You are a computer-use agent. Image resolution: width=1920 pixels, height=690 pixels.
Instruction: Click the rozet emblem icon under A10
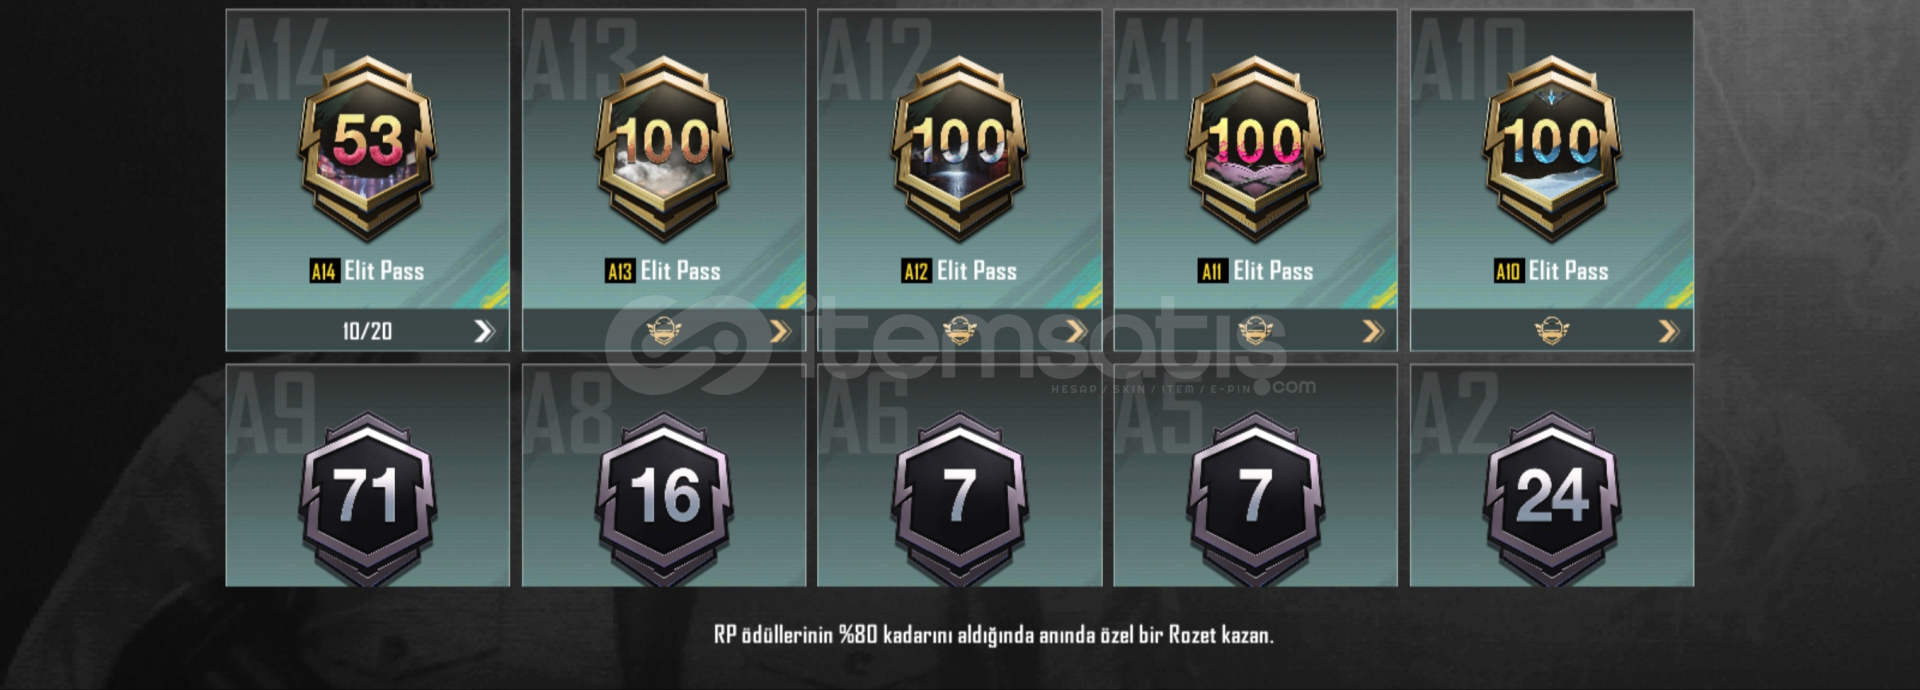point(1552,330)
